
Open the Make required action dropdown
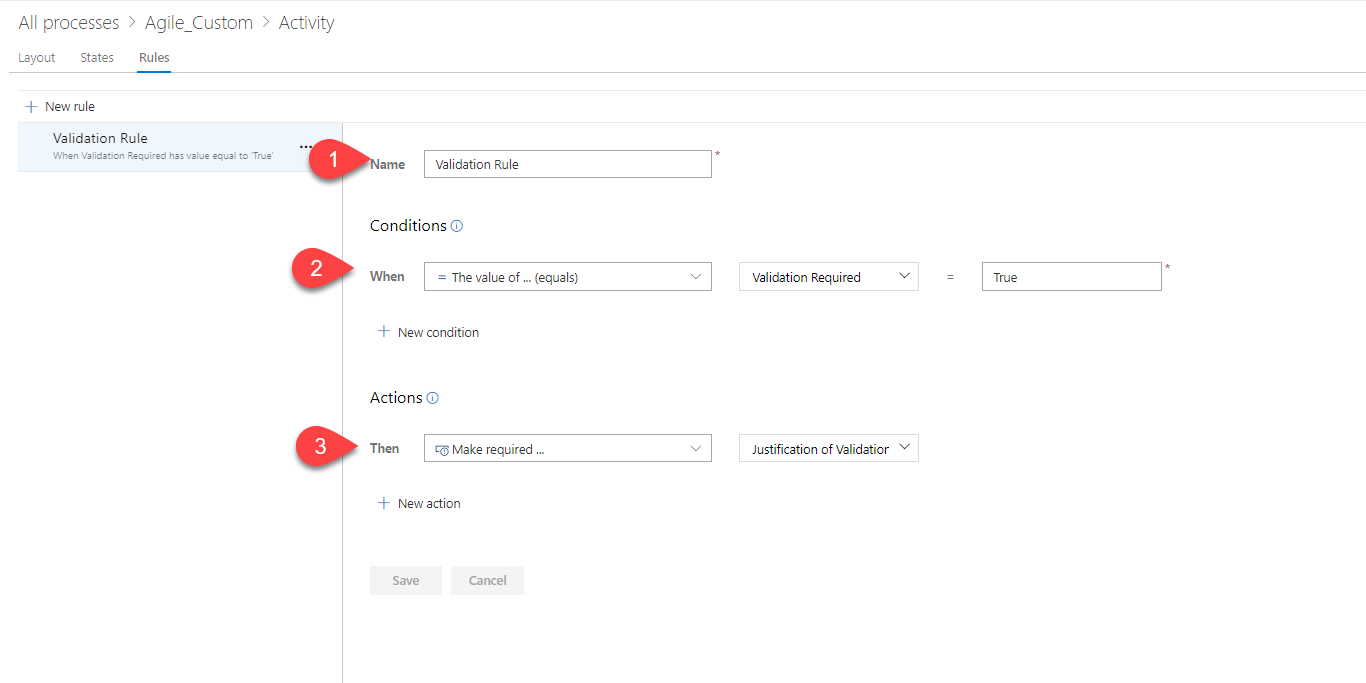[696, 449]
